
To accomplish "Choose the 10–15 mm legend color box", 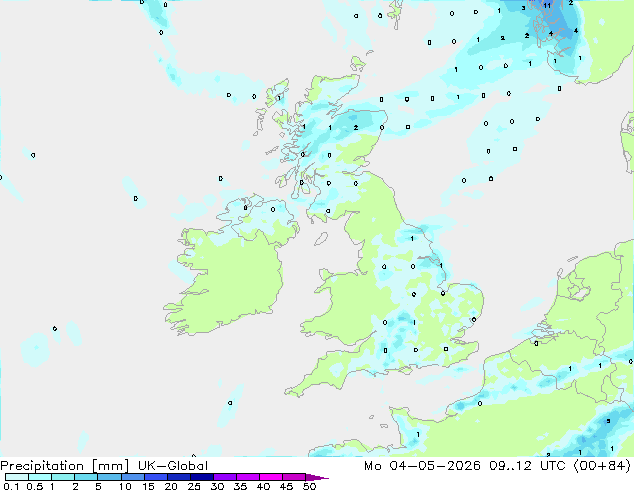I will 132,477.
